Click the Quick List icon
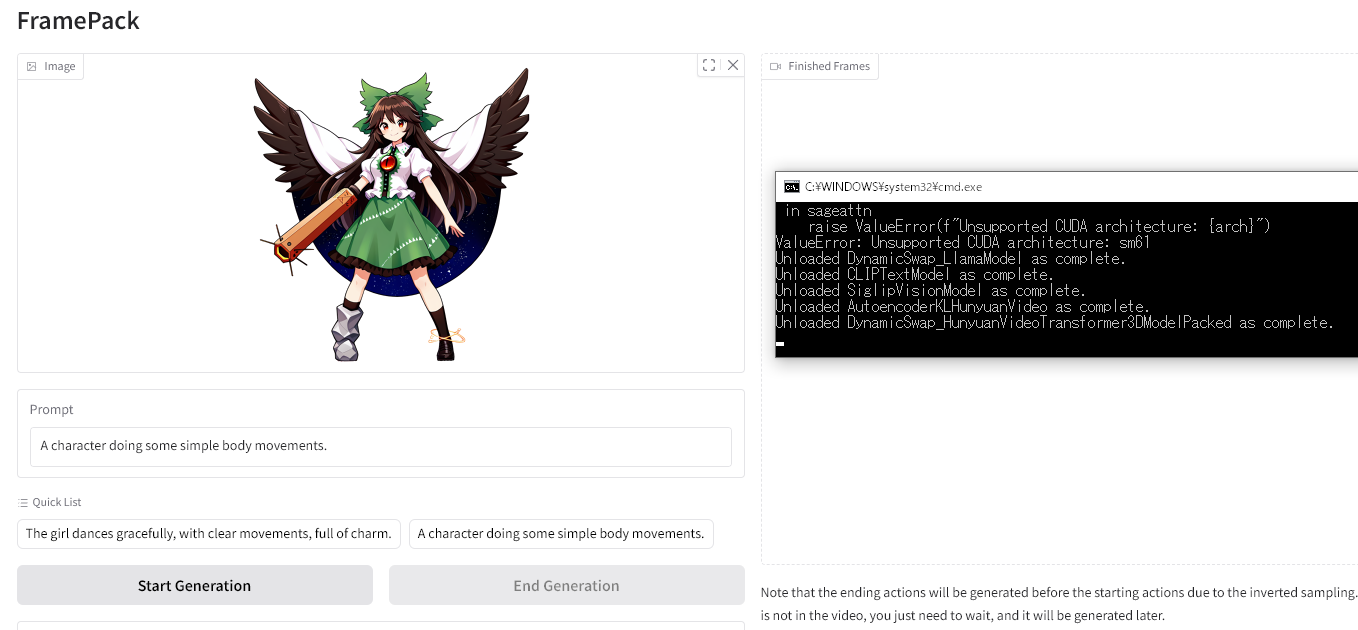1358x630 pixels. [x=23, y=502]
